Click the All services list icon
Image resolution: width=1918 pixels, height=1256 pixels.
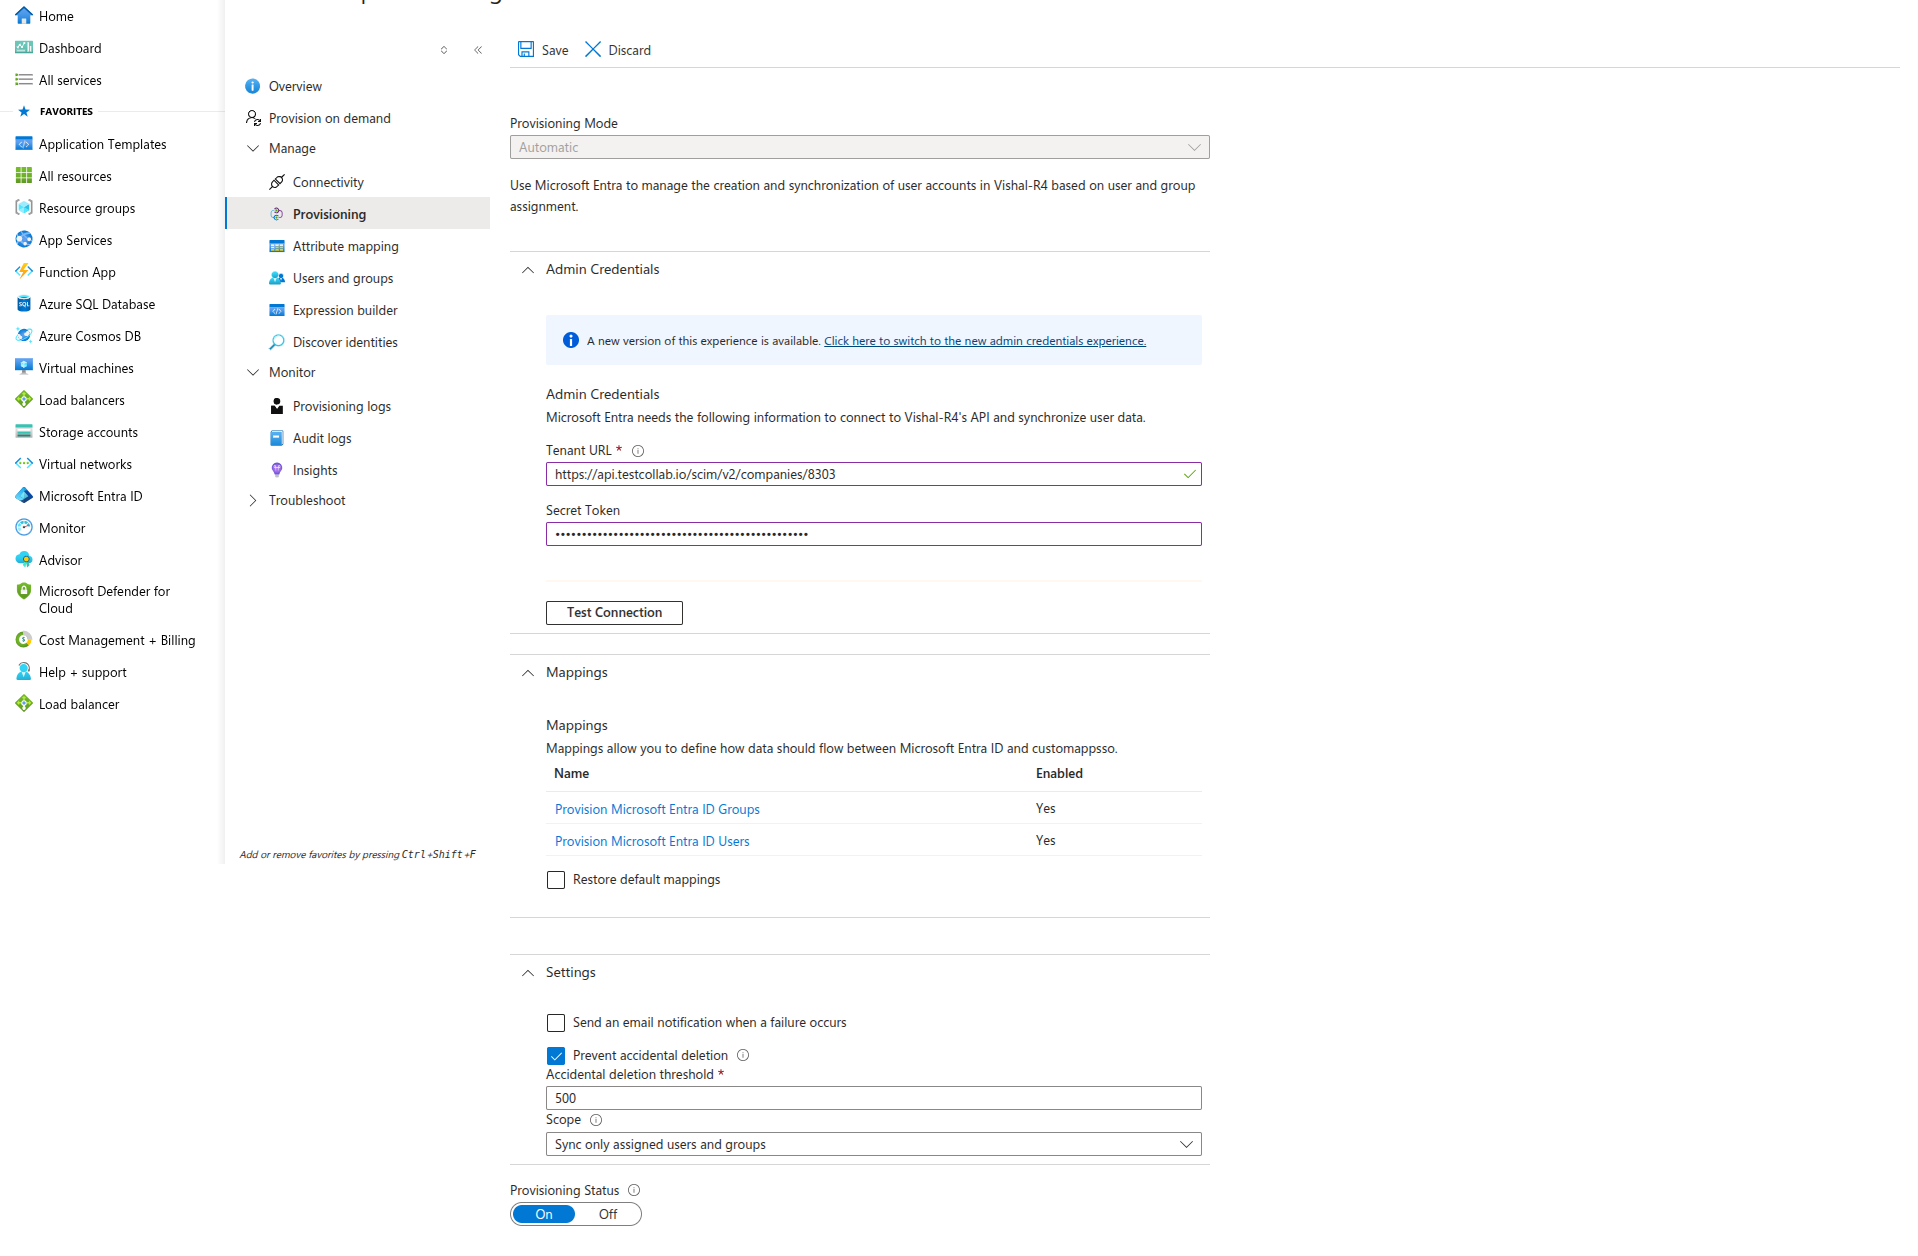point(24,79)
